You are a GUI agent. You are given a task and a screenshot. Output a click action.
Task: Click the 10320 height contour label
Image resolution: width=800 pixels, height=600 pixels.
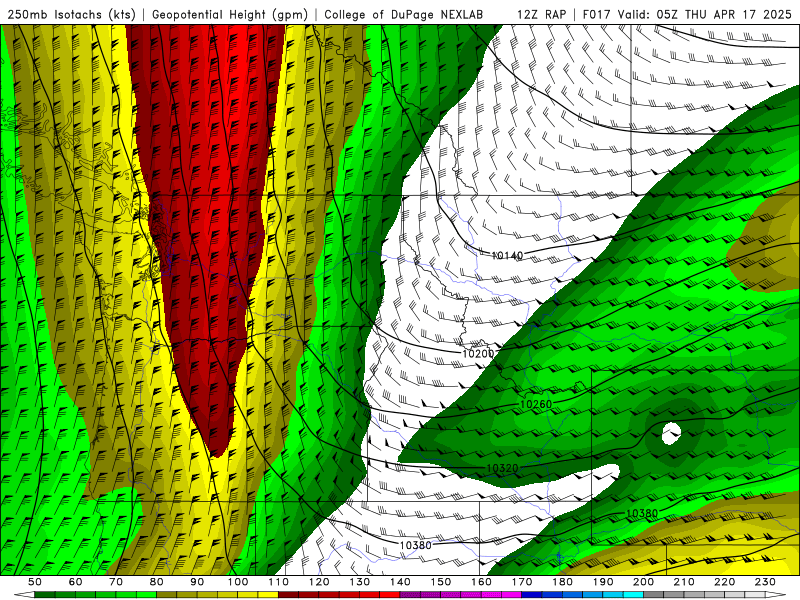click(x=503, y=468)
